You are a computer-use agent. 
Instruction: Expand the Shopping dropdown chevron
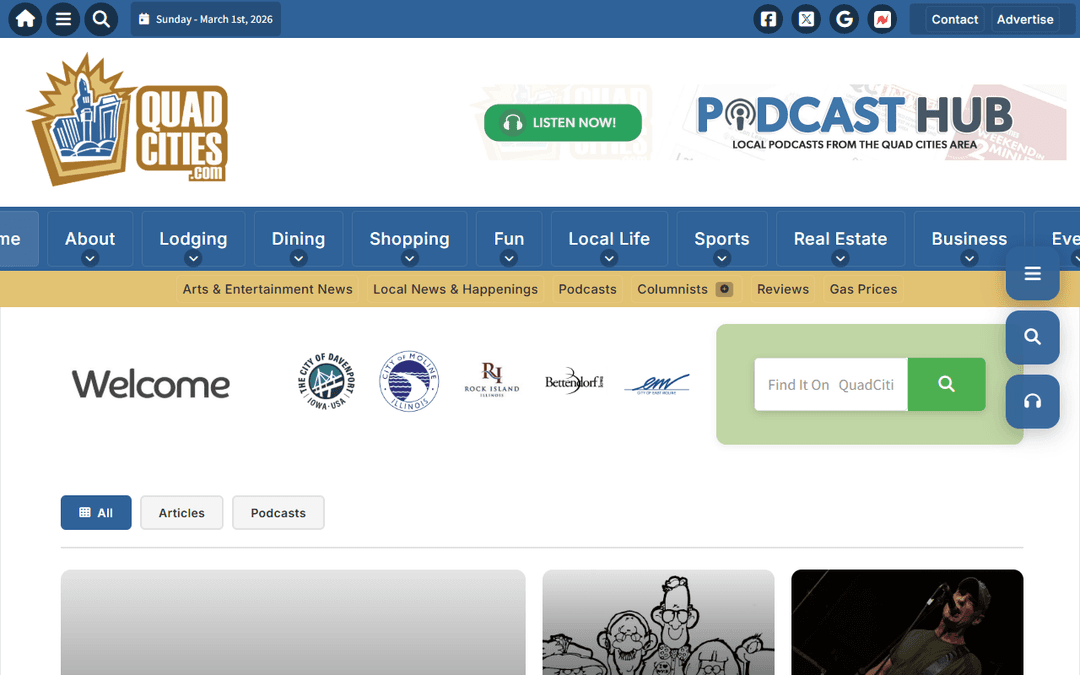coord(409,259)
